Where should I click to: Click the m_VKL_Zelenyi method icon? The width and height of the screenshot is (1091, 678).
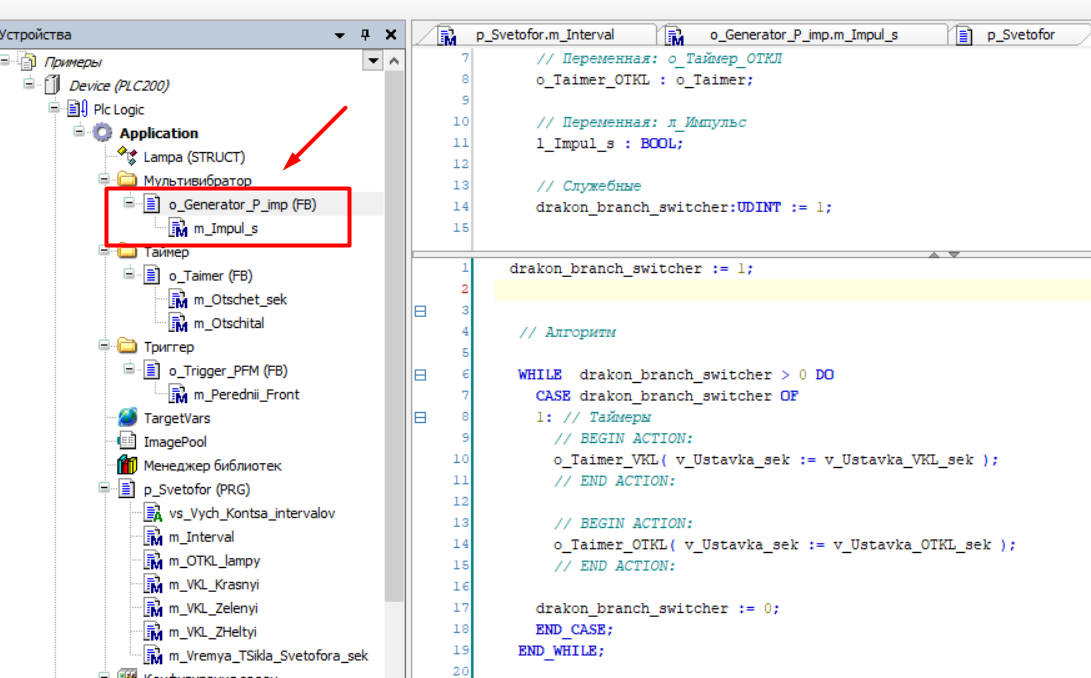click(x=153, y=608)
